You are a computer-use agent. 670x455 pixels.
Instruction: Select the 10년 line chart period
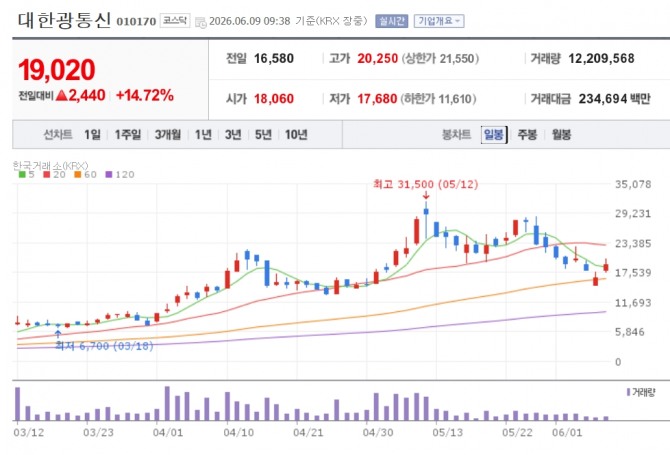coord(296,135)
